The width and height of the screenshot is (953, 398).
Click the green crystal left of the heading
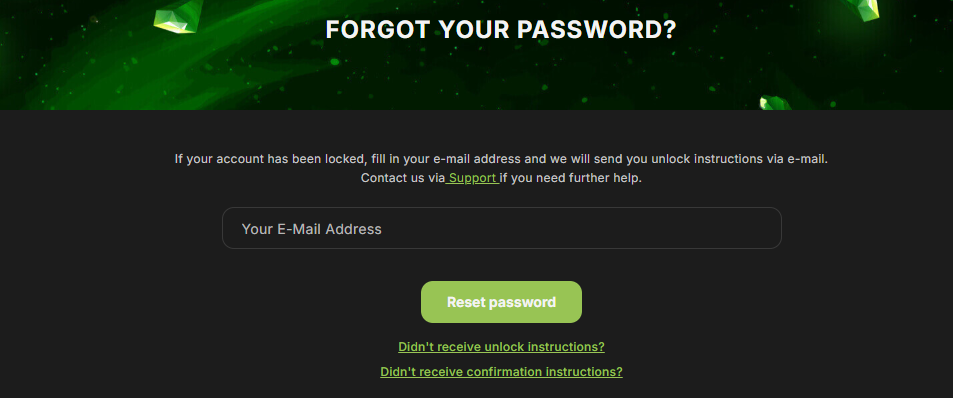pyautogui.click(x=179, y=16)
